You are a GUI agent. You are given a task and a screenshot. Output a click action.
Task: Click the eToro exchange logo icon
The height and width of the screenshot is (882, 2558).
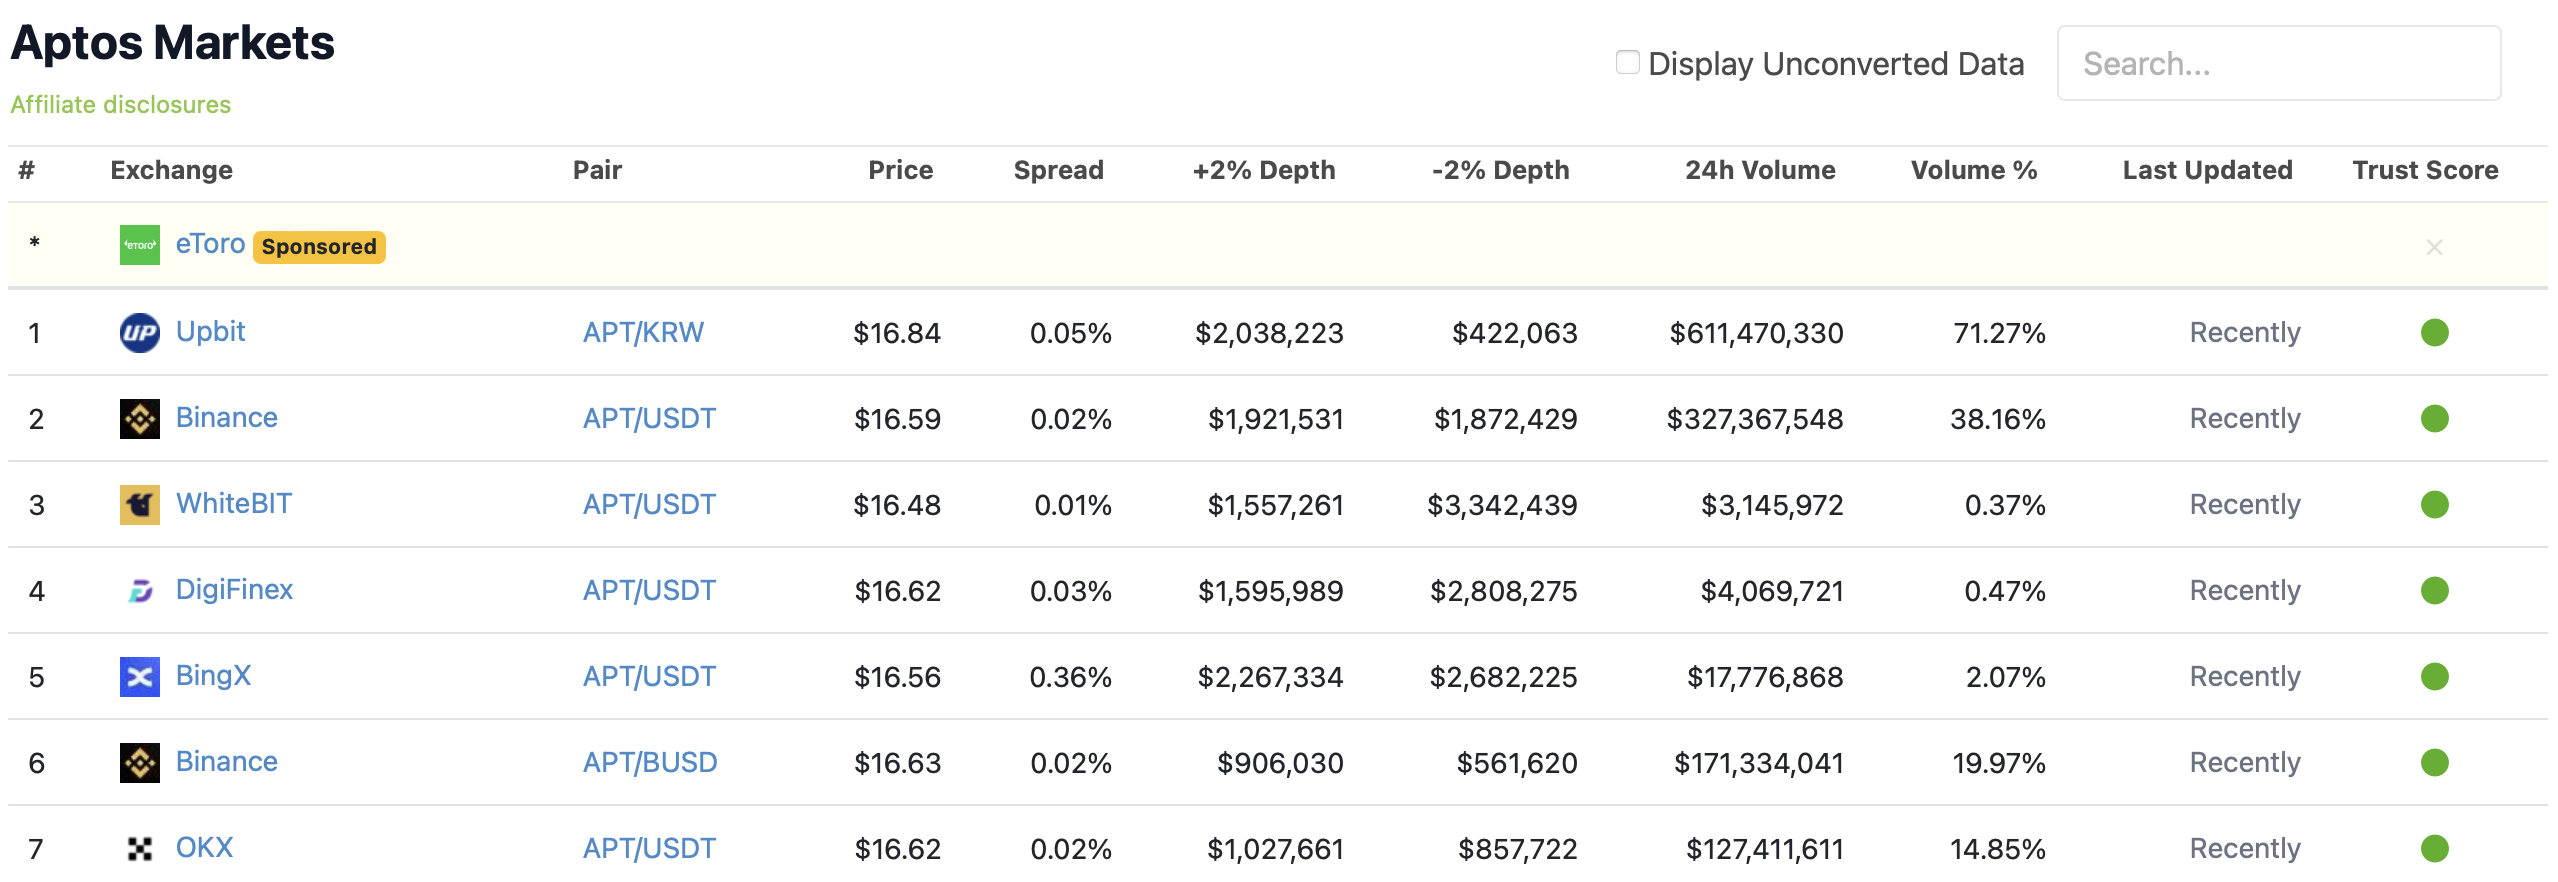coord(140,245)
